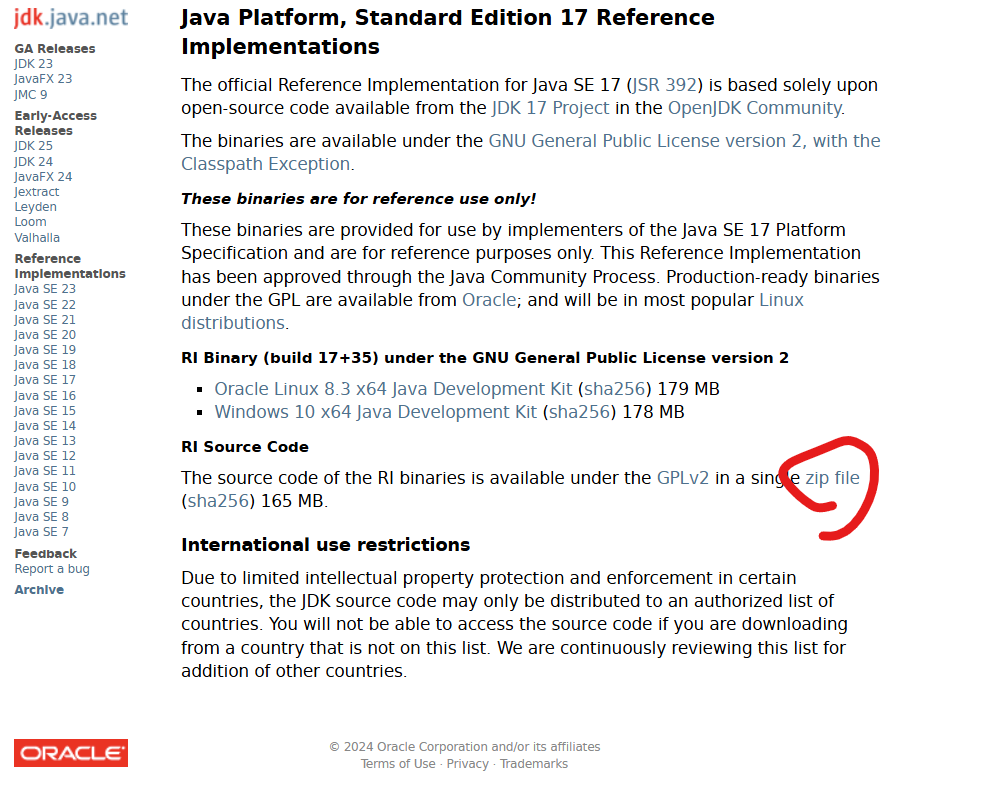Select Java SE 20 reference implementation

pyautogui.click(x=45, y=334)
